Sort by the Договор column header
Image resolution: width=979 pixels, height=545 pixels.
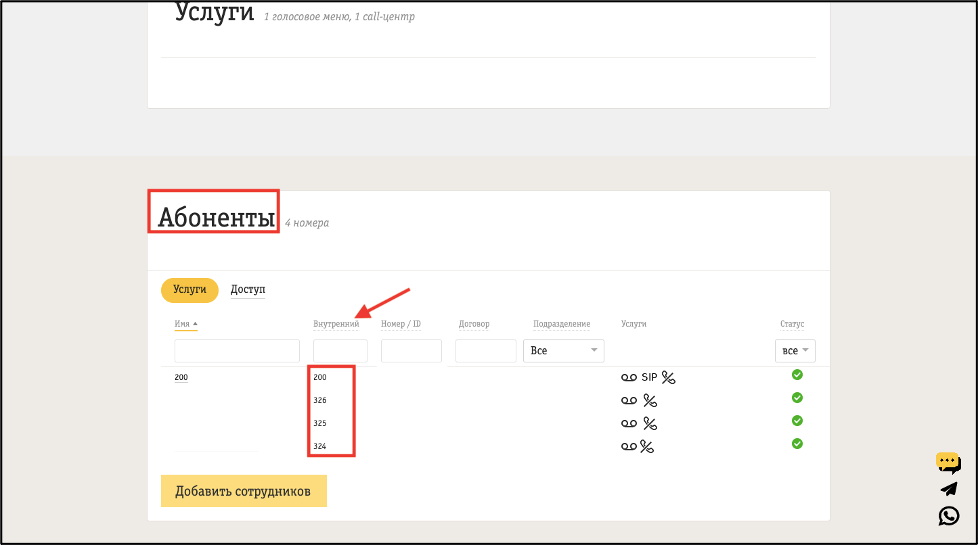pyautogui.click(x=474, y=324)
